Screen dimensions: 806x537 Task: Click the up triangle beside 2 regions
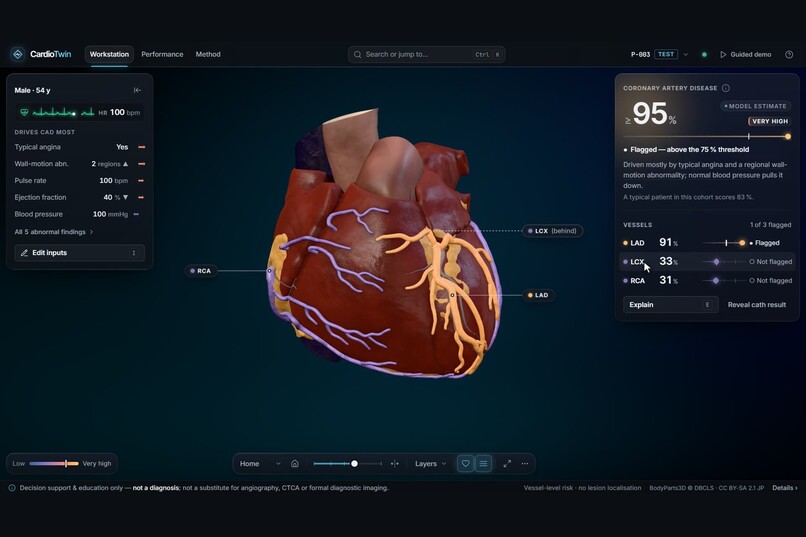click(125, 164)
